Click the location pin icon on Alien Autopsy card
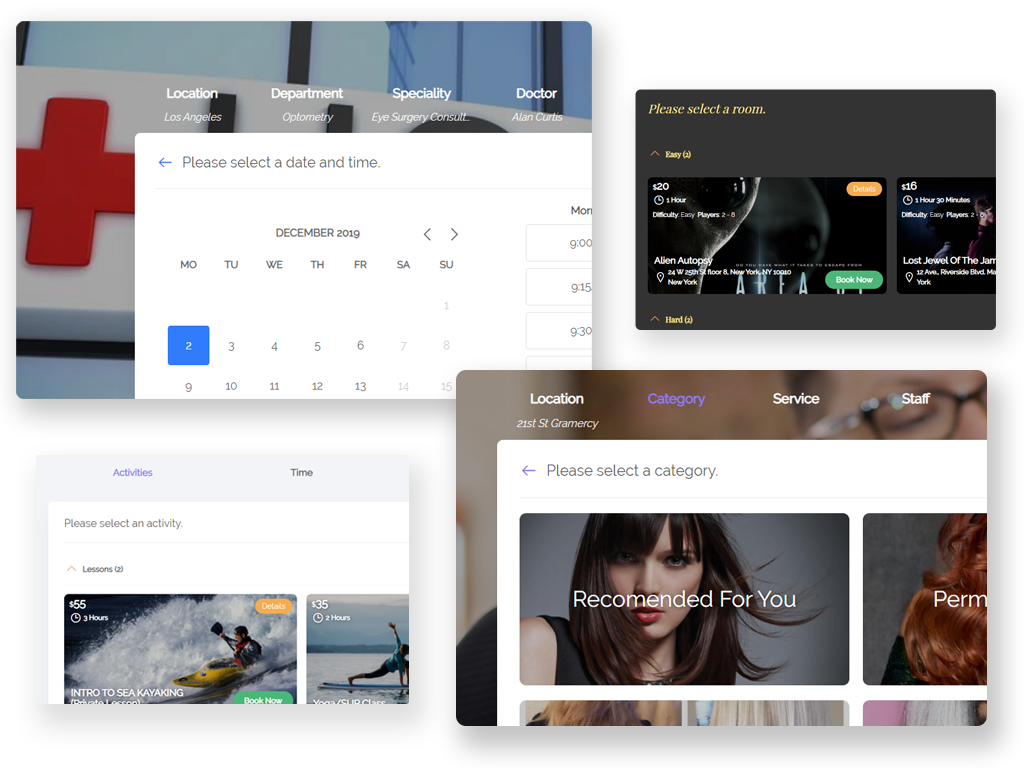Image resolution: width=1024 pixels, height=768 pixels. click(x=660, y=277)
